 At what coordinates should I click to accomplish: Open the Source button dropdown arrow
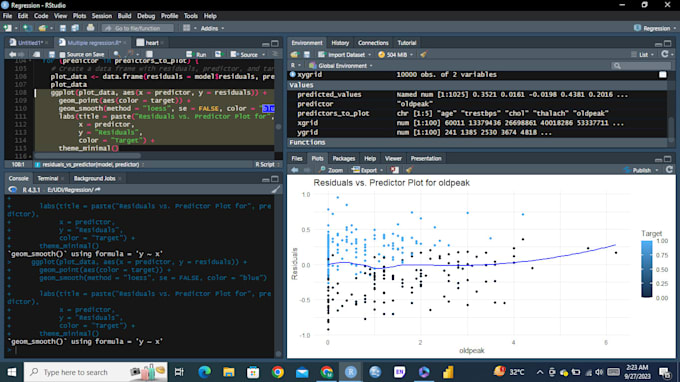pos(263,55)
